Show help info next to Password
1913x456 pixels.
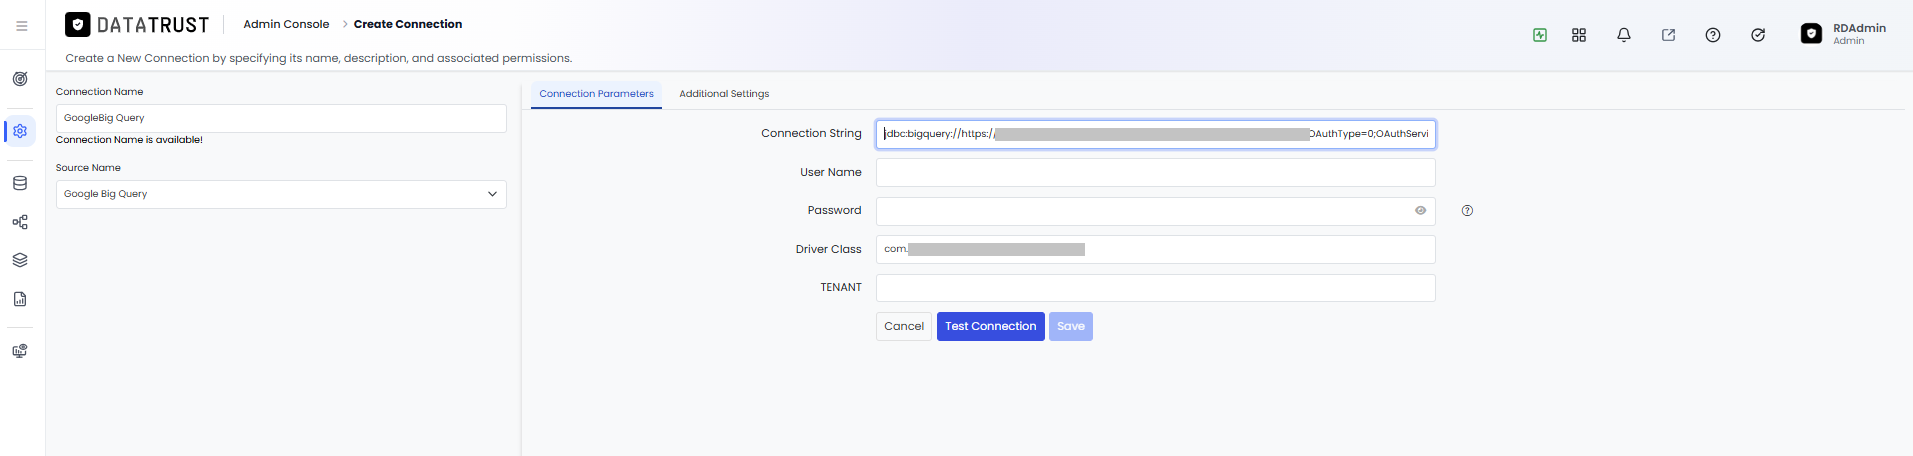point(1467,211)
